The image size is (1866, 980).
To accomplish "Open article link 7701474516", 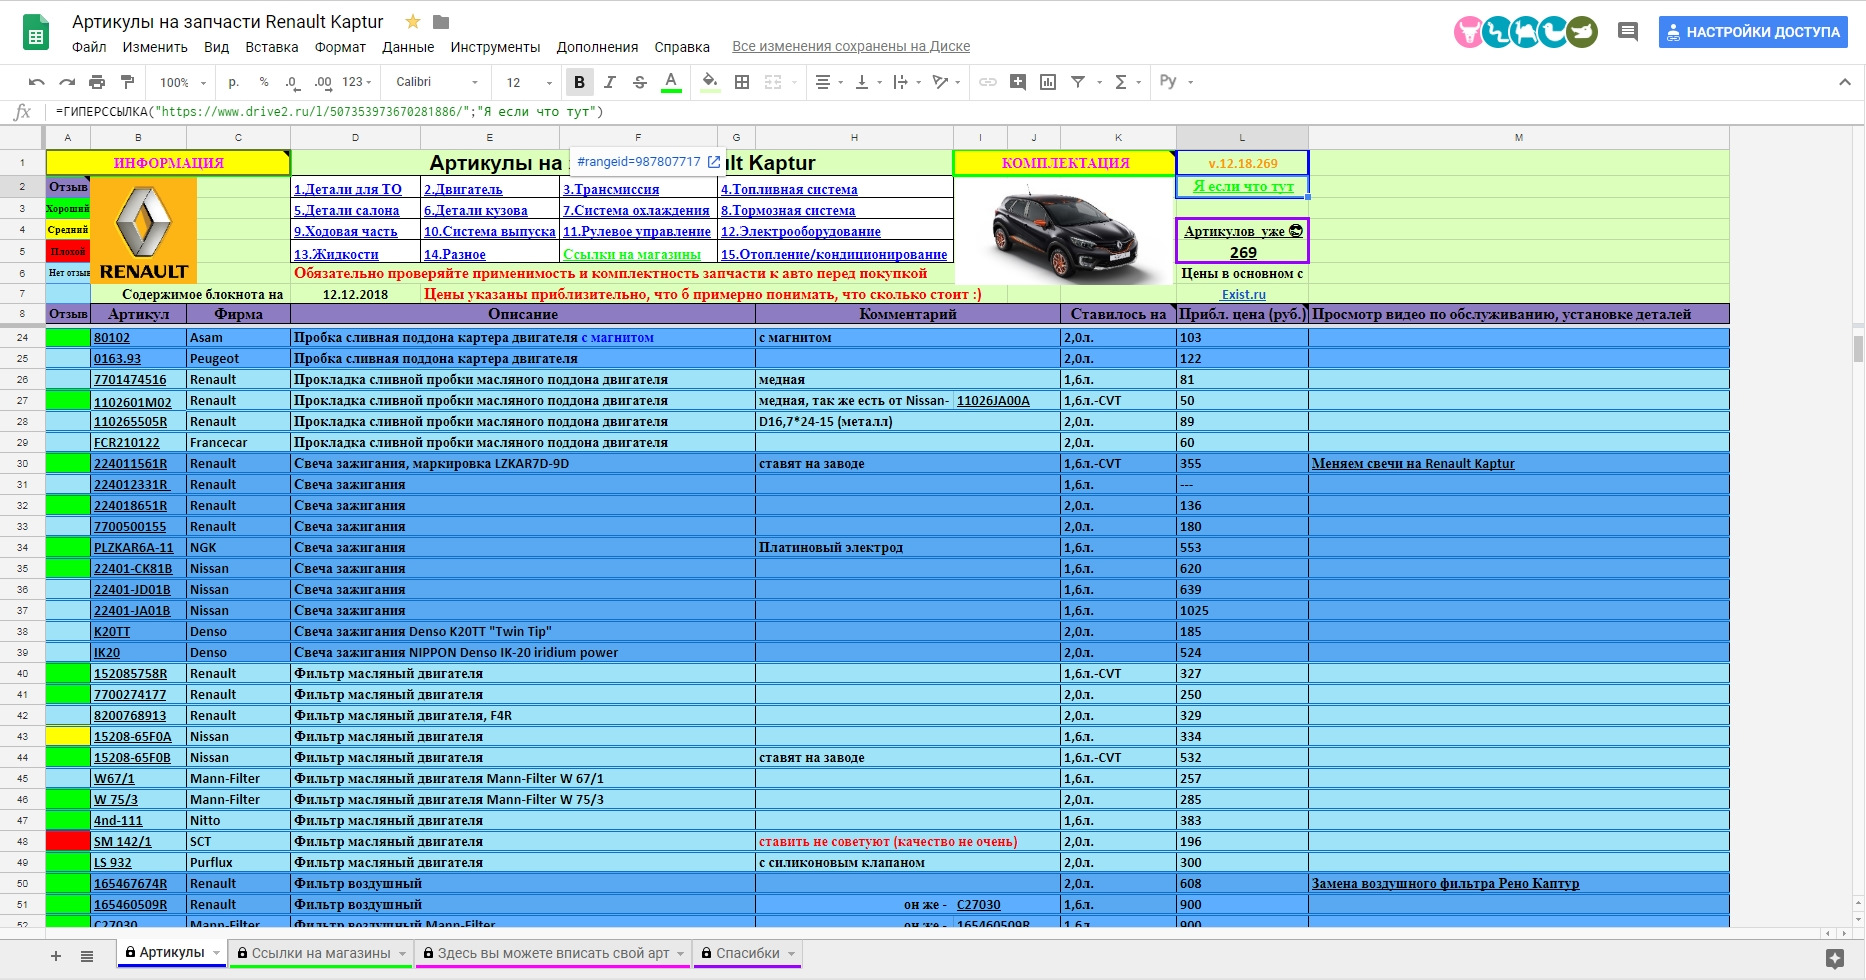I will 130,379.
